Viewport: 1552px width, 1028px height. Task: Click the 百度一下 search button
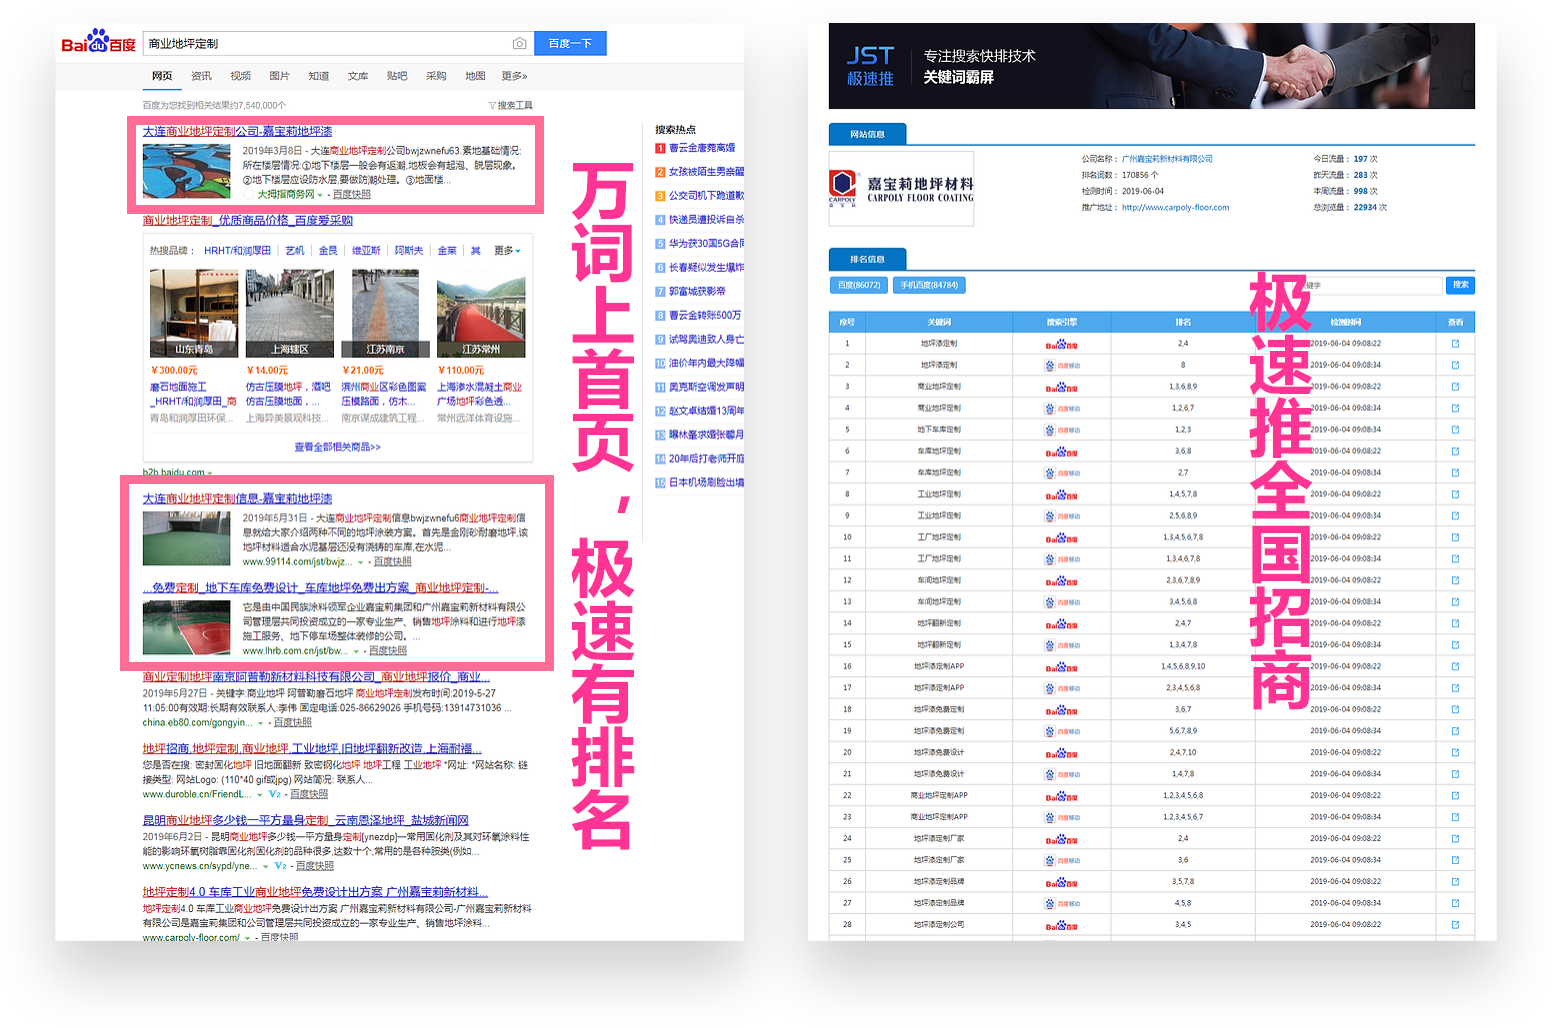(570, 44)
